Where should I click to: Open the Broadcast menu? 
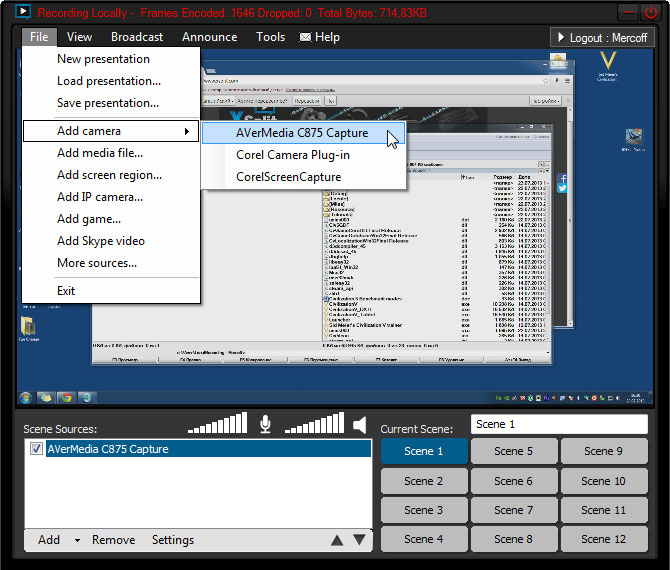137,37
